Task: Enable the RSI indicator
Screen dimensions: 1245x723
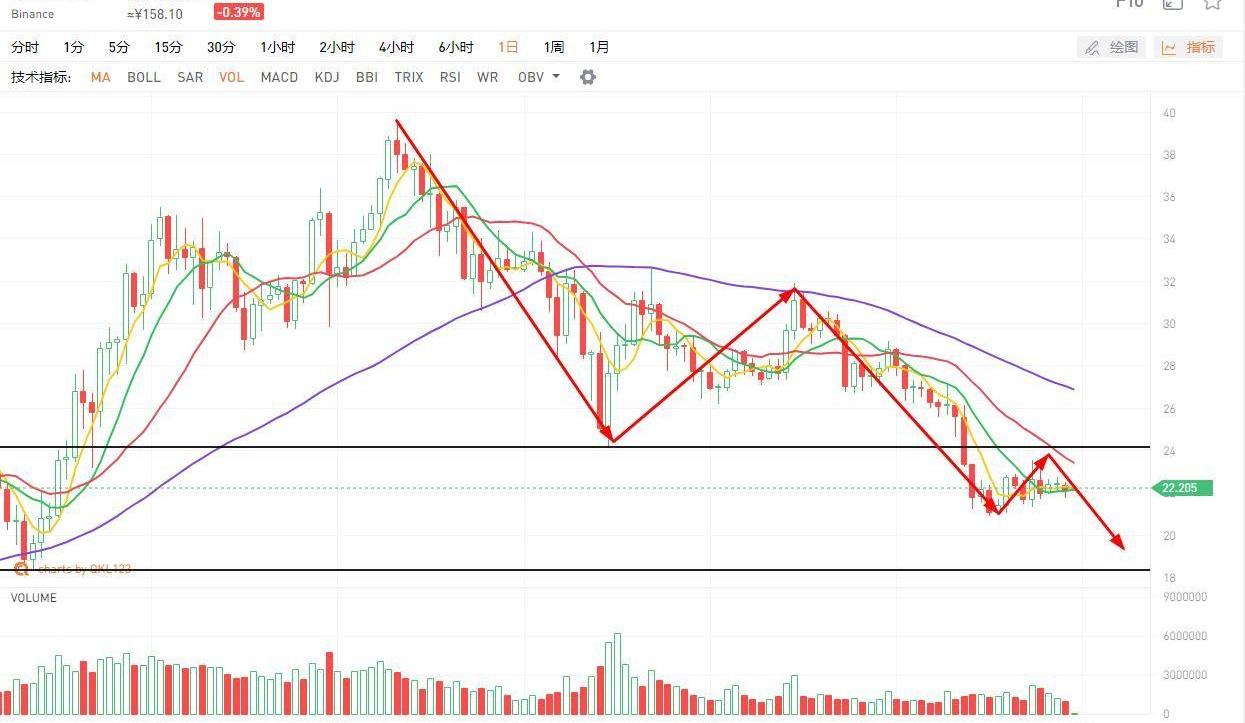Action: (x=450, y=77)
